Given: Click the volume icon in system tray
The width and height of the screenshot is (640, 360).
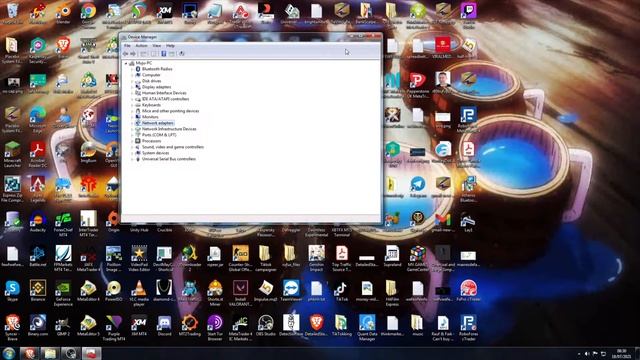Looking at the screenshot, I should coord(587,354).
